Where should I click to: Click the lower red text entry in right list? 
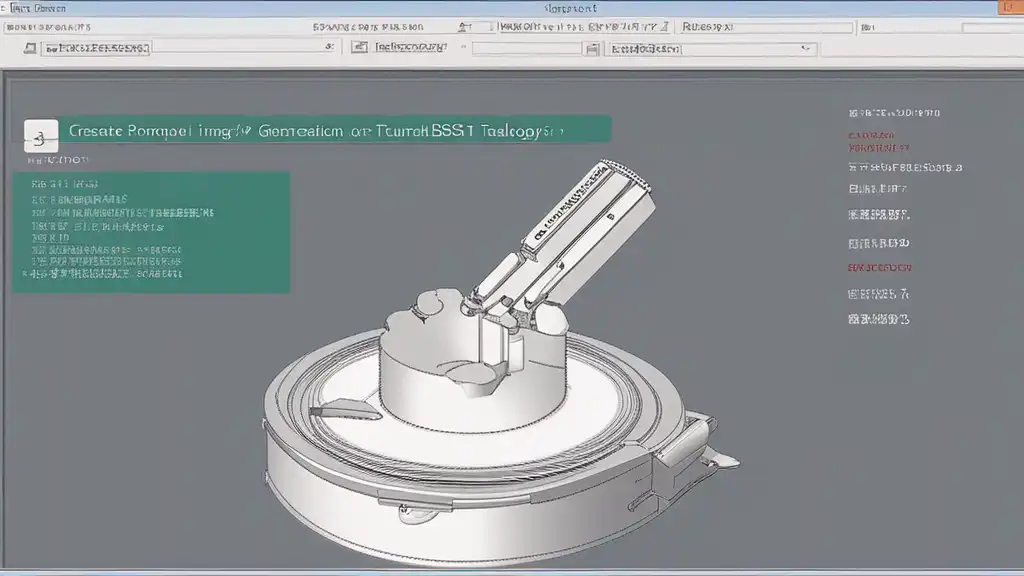879,268
